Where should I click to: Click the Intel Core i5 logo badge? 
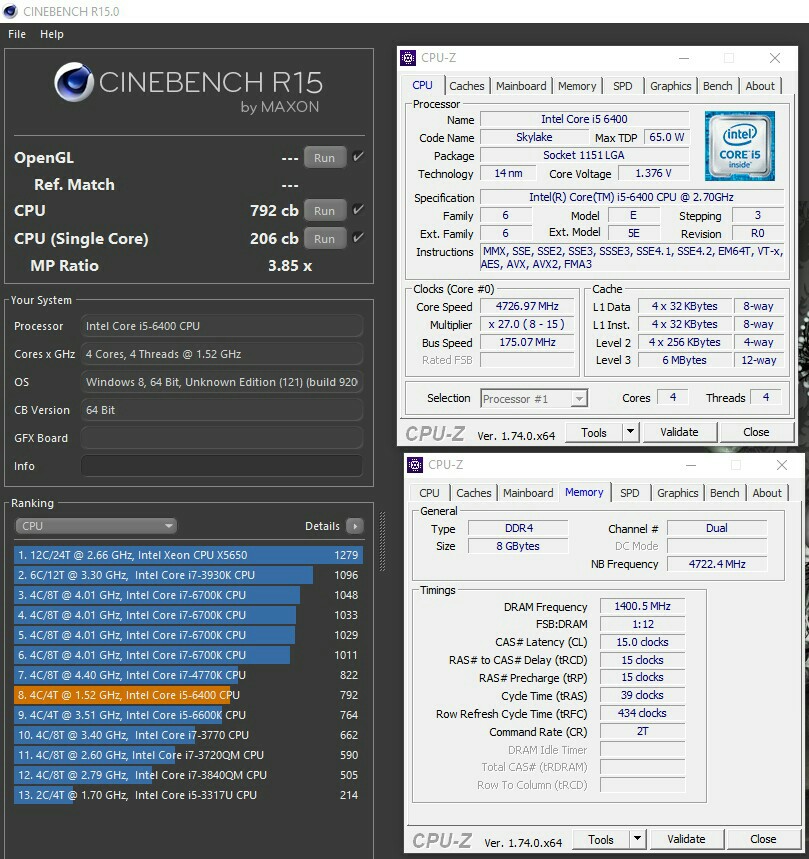[739, 146]
